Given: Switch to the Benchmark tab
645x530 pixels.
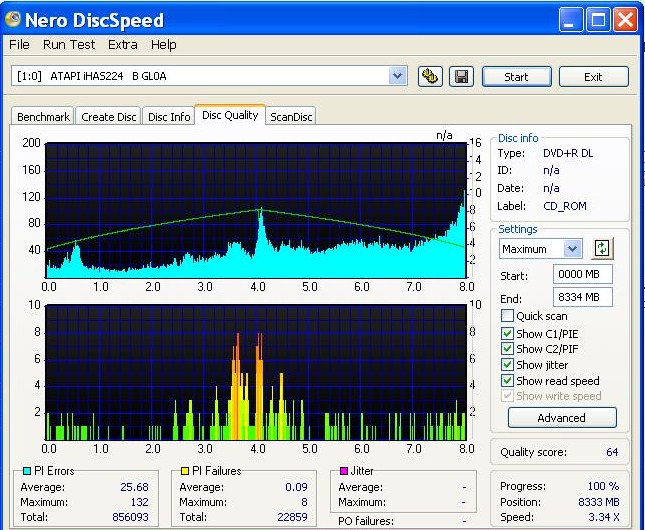Looking at the screenshot, I should point(43,117).
